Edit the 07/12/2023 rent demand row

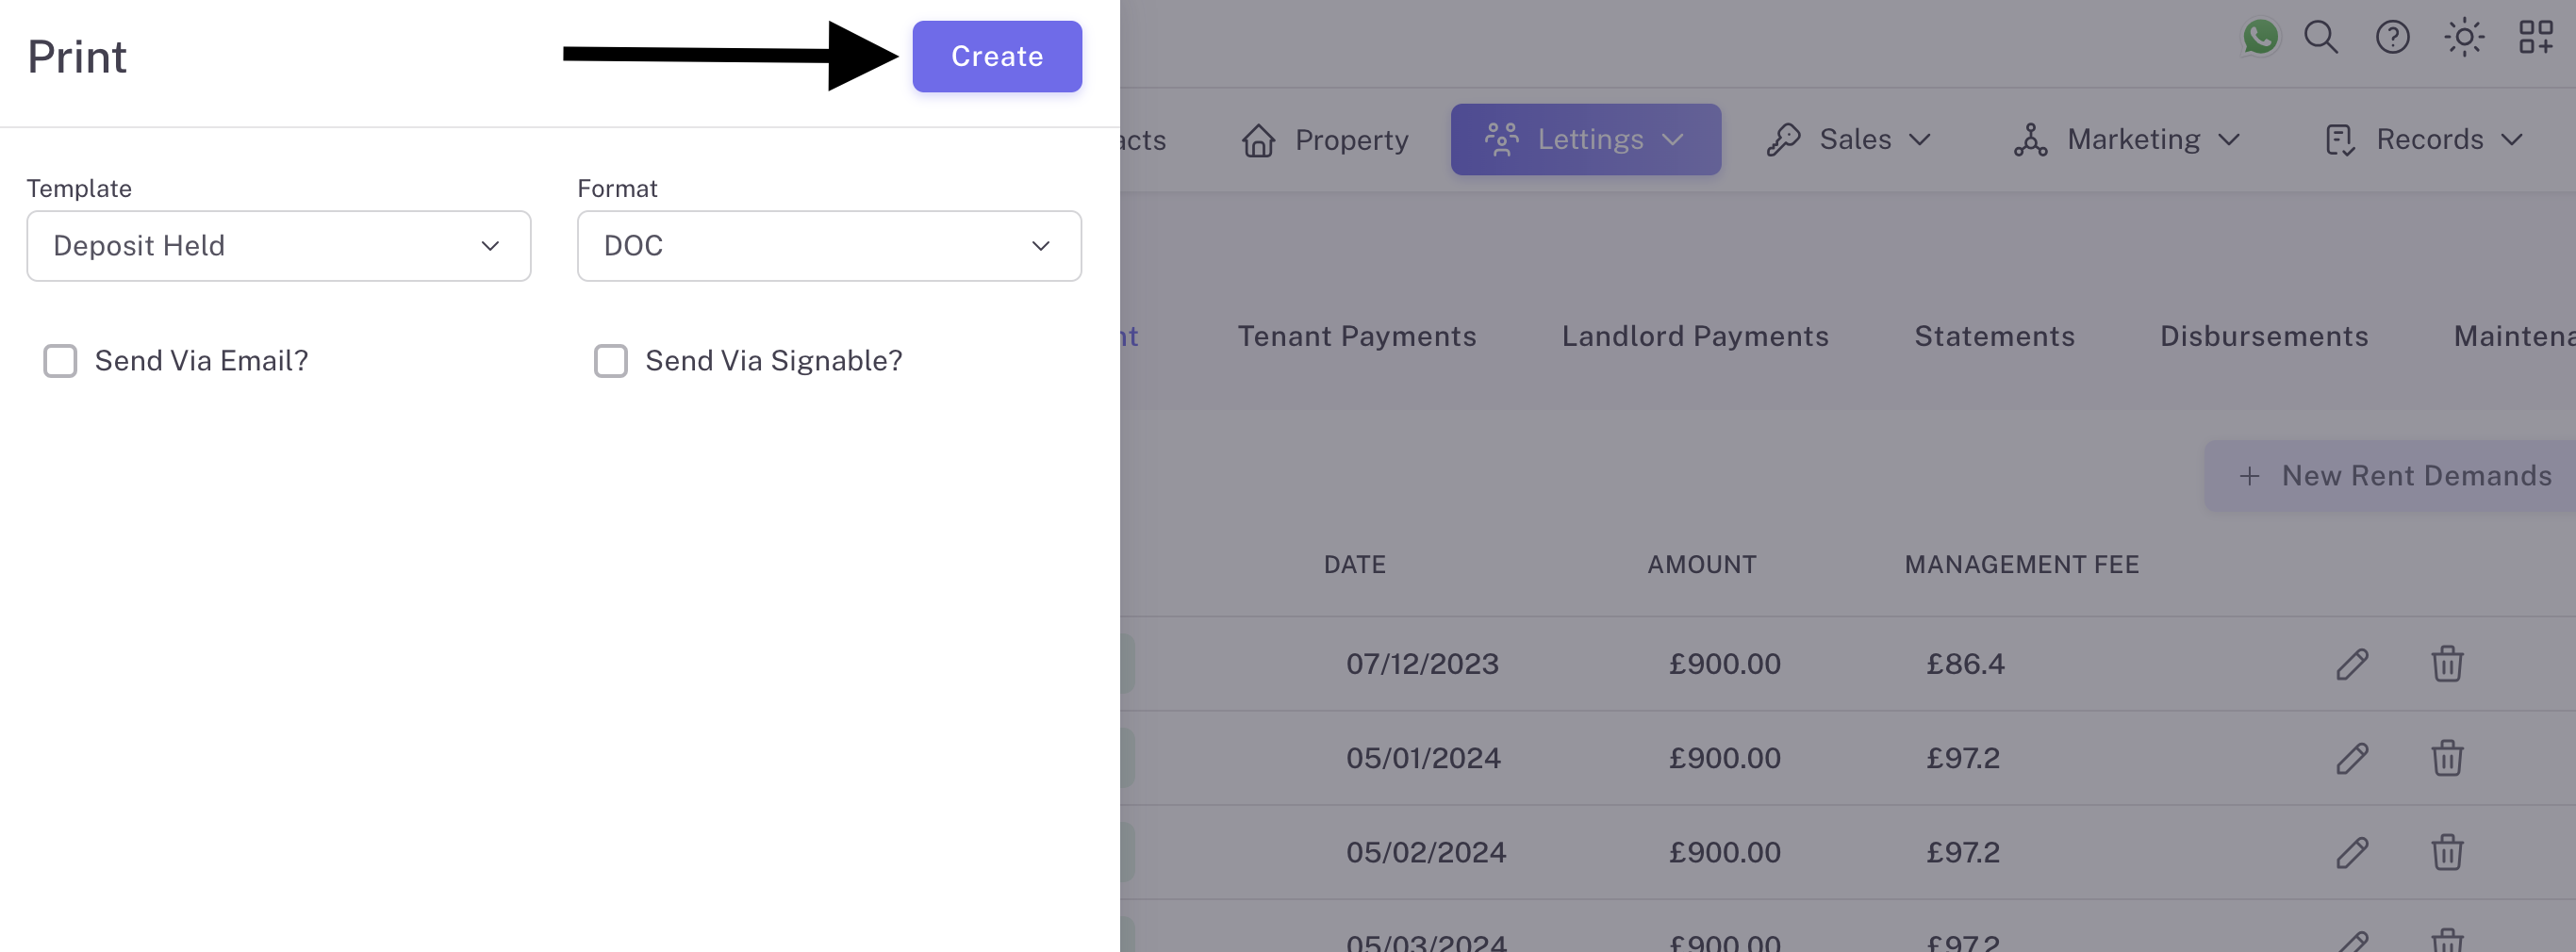point(2352,664)
